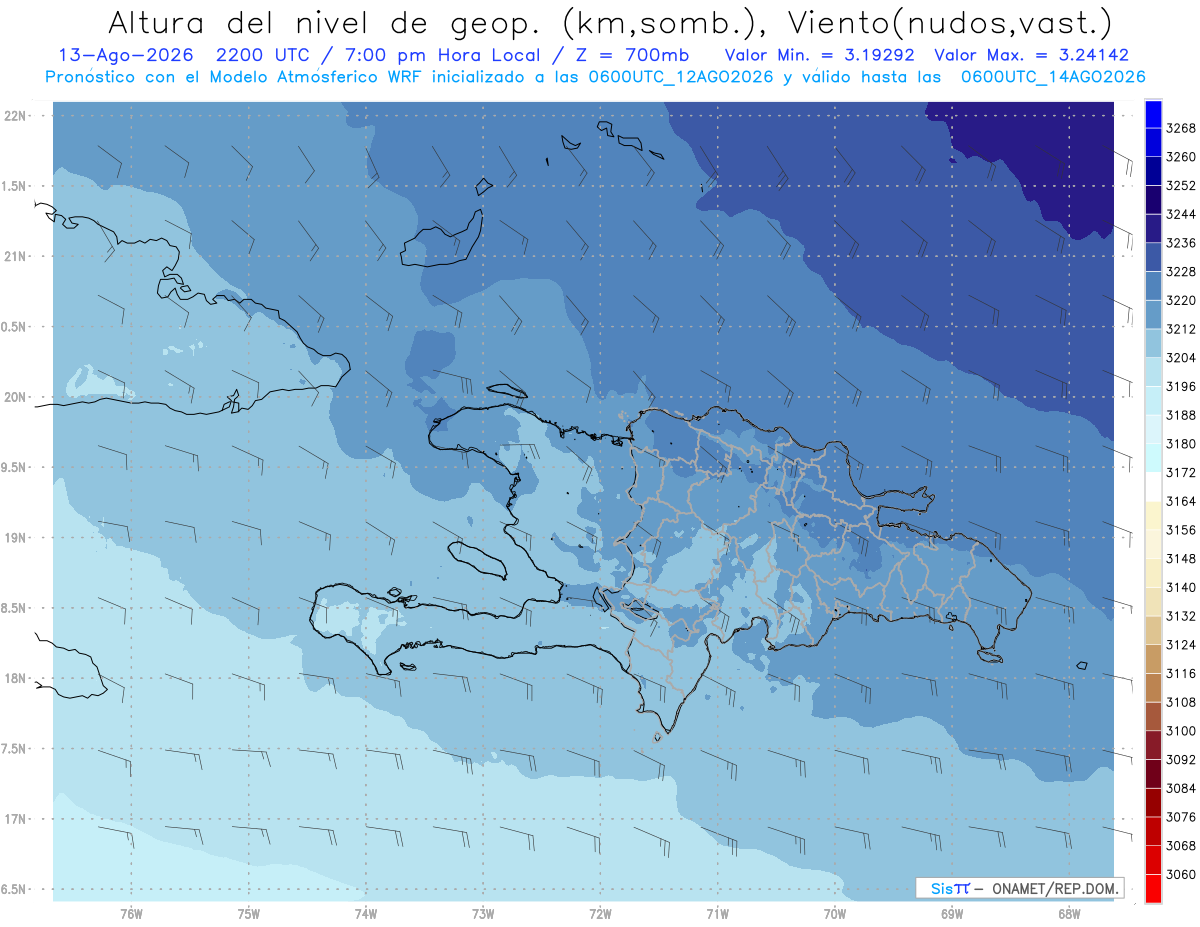Click the "6.5N" latitude tick label
The width and height of the screenshot is (1200, 927).
click(14, 889)
